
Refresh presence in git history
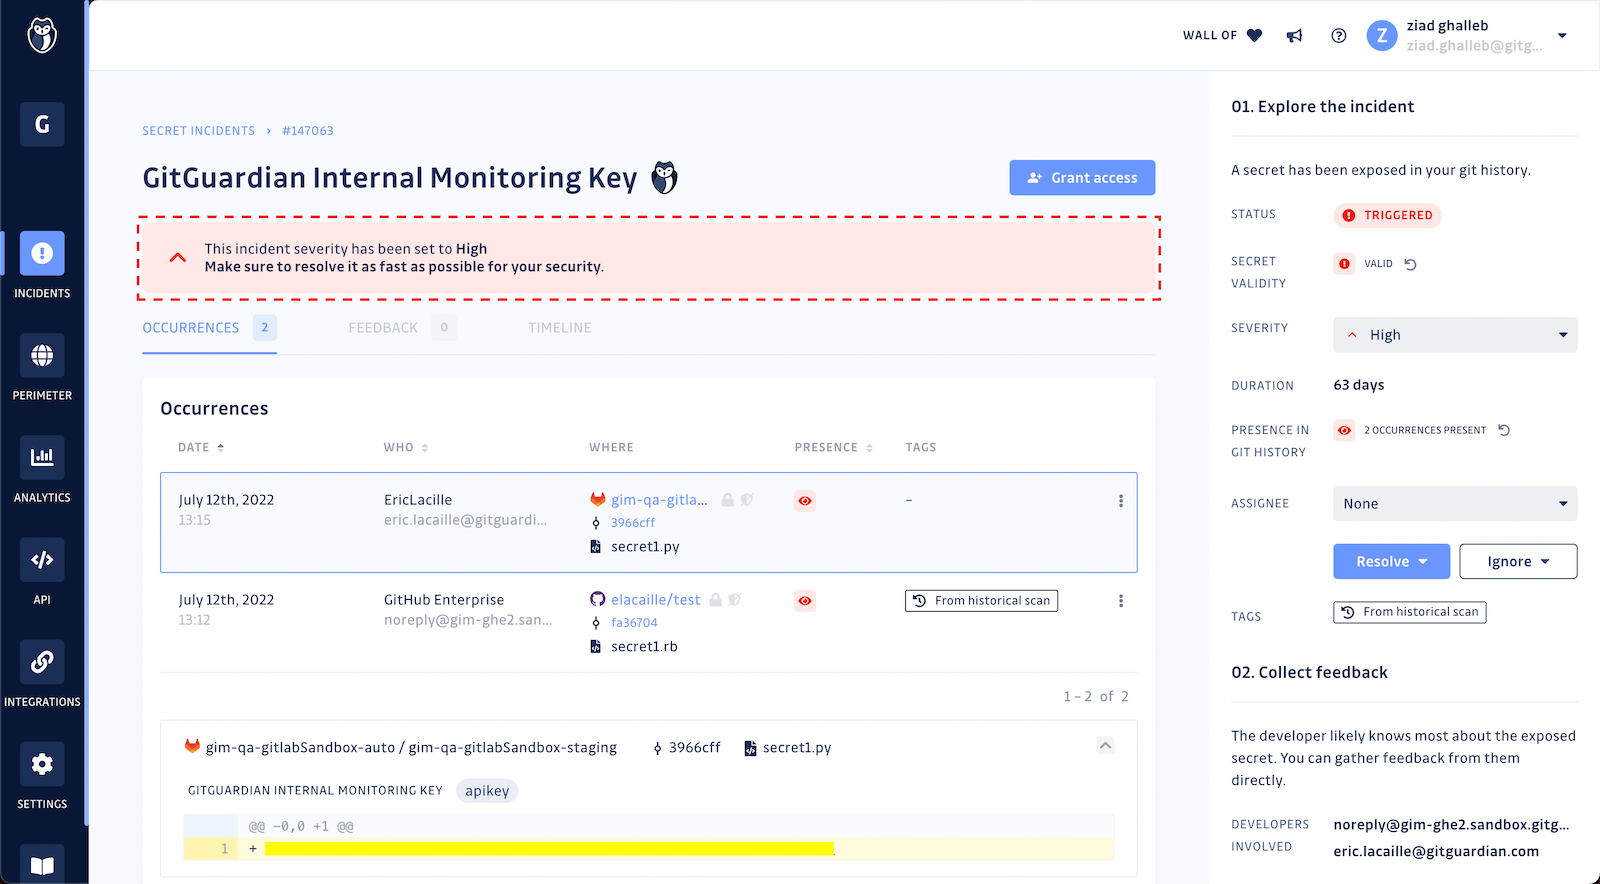[1504, 430]
